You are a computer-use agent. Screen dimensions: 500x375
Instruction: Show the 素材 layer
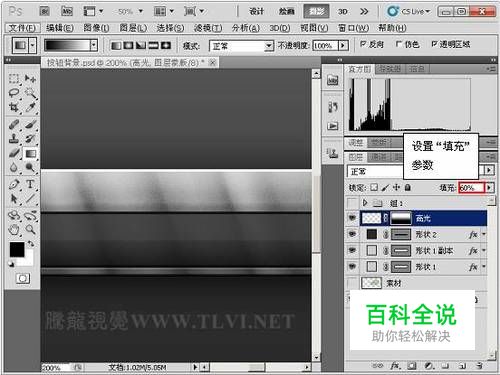click(352, 283)
